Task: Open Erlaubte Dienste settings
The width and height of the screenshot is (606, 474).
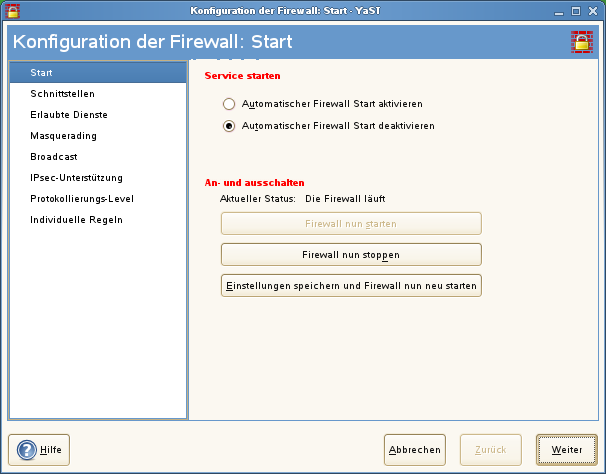Action: pos(68,115)
